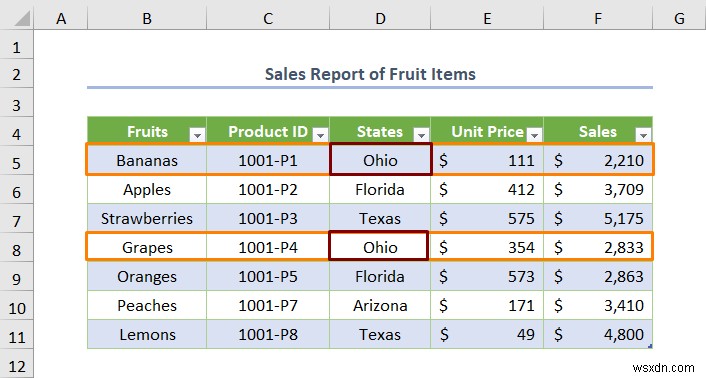Select column E header
The width and height of the screenshot is (706, 378).
487,18
